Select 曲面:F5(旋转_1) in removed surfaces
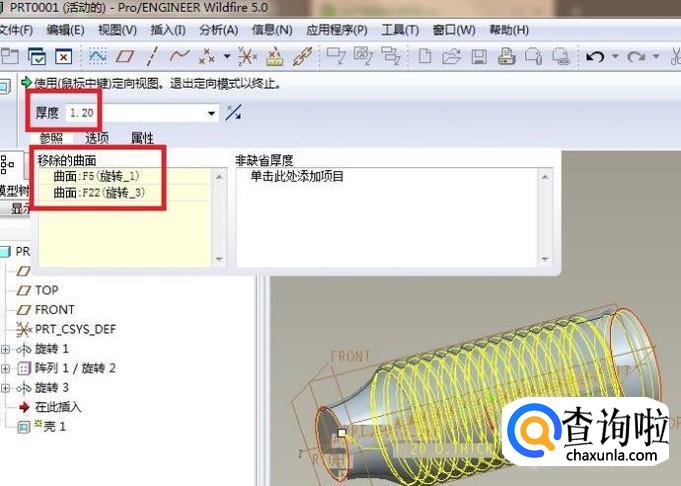Screen dimensions: 681x486 tap(125, 176)
